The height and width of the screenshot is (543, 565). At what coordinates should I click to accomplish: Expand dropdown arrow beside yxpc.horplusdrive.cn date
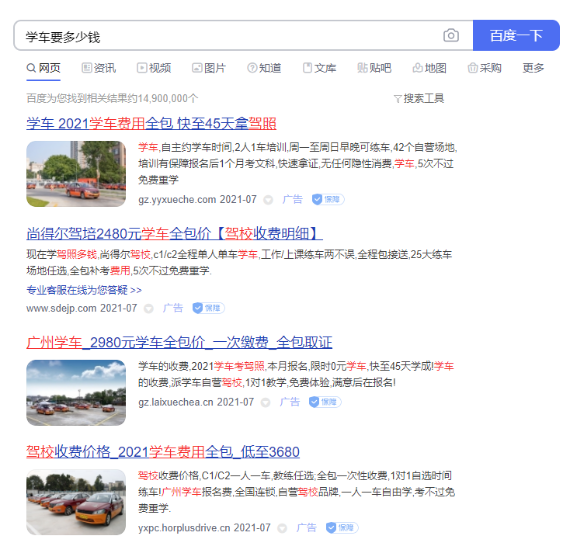click(x=282, y=529)
